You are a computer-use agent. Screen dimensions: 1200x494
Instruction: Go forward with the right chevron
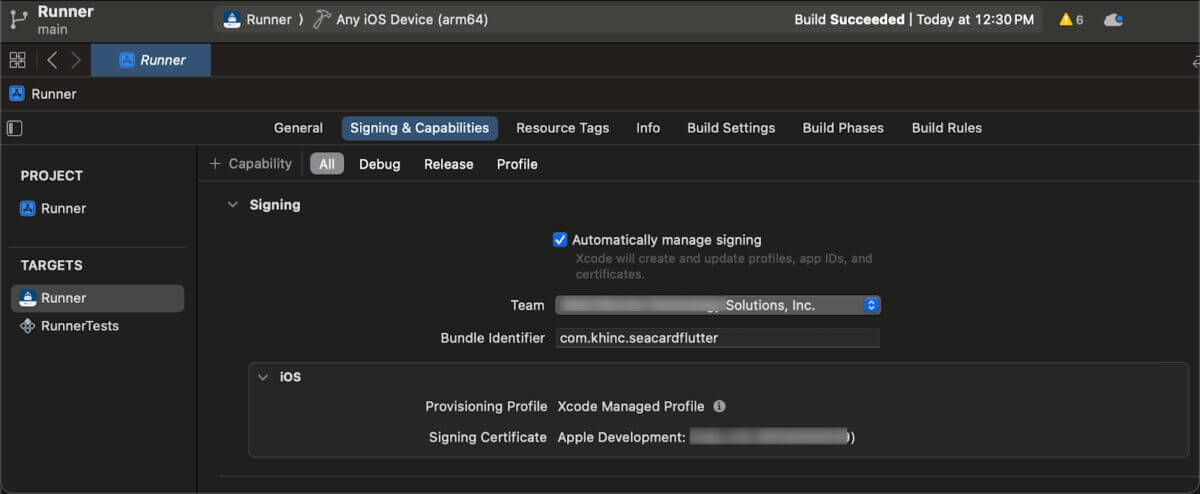pyautogui.click(x=76, y=60)
